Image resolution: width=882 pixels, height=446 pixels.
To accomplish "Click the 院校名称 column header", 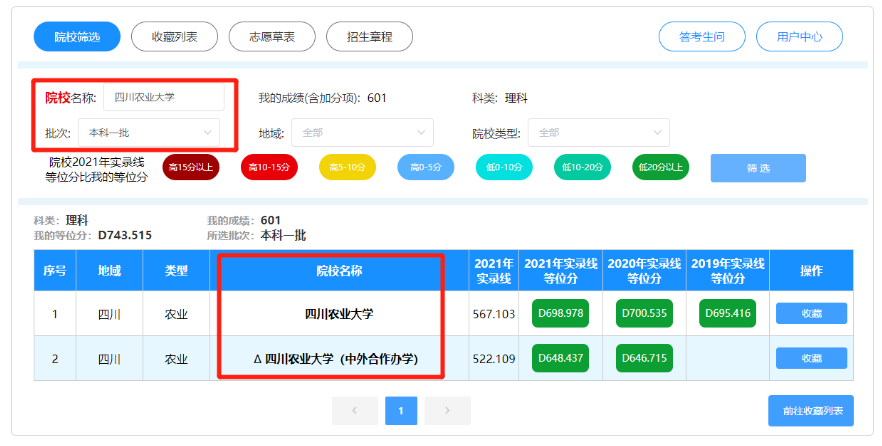I will click(x=339, y=271).
